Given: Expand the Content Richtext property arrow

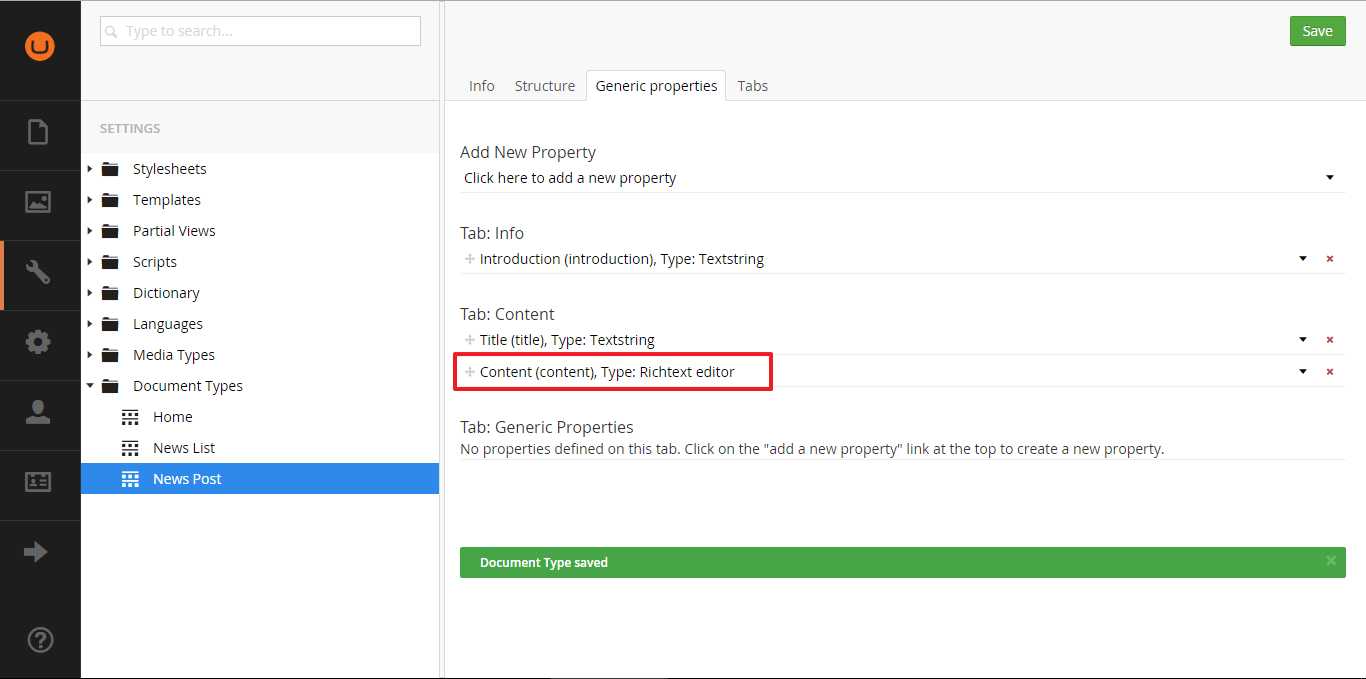Looking at the screenshot, I should coord(1303,372).
